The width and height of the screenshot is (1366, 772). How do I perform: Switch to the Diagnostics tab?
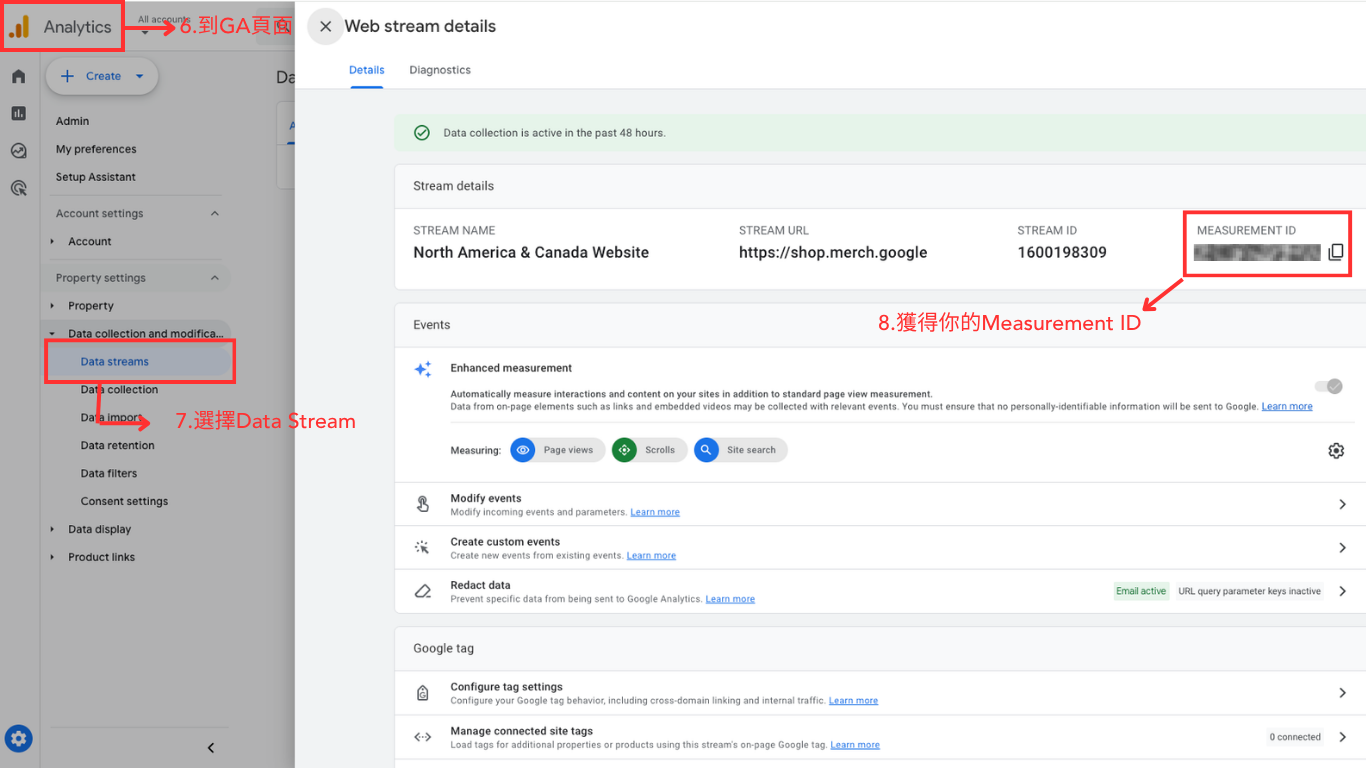(x=440, y=70)
